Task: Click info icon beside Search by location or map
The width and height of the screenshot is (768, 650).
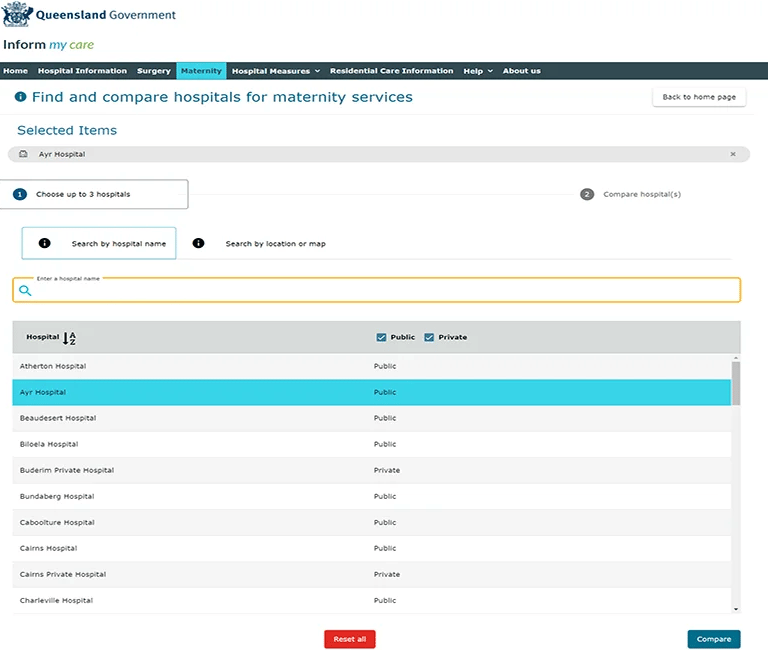Action: click(198, 243)
